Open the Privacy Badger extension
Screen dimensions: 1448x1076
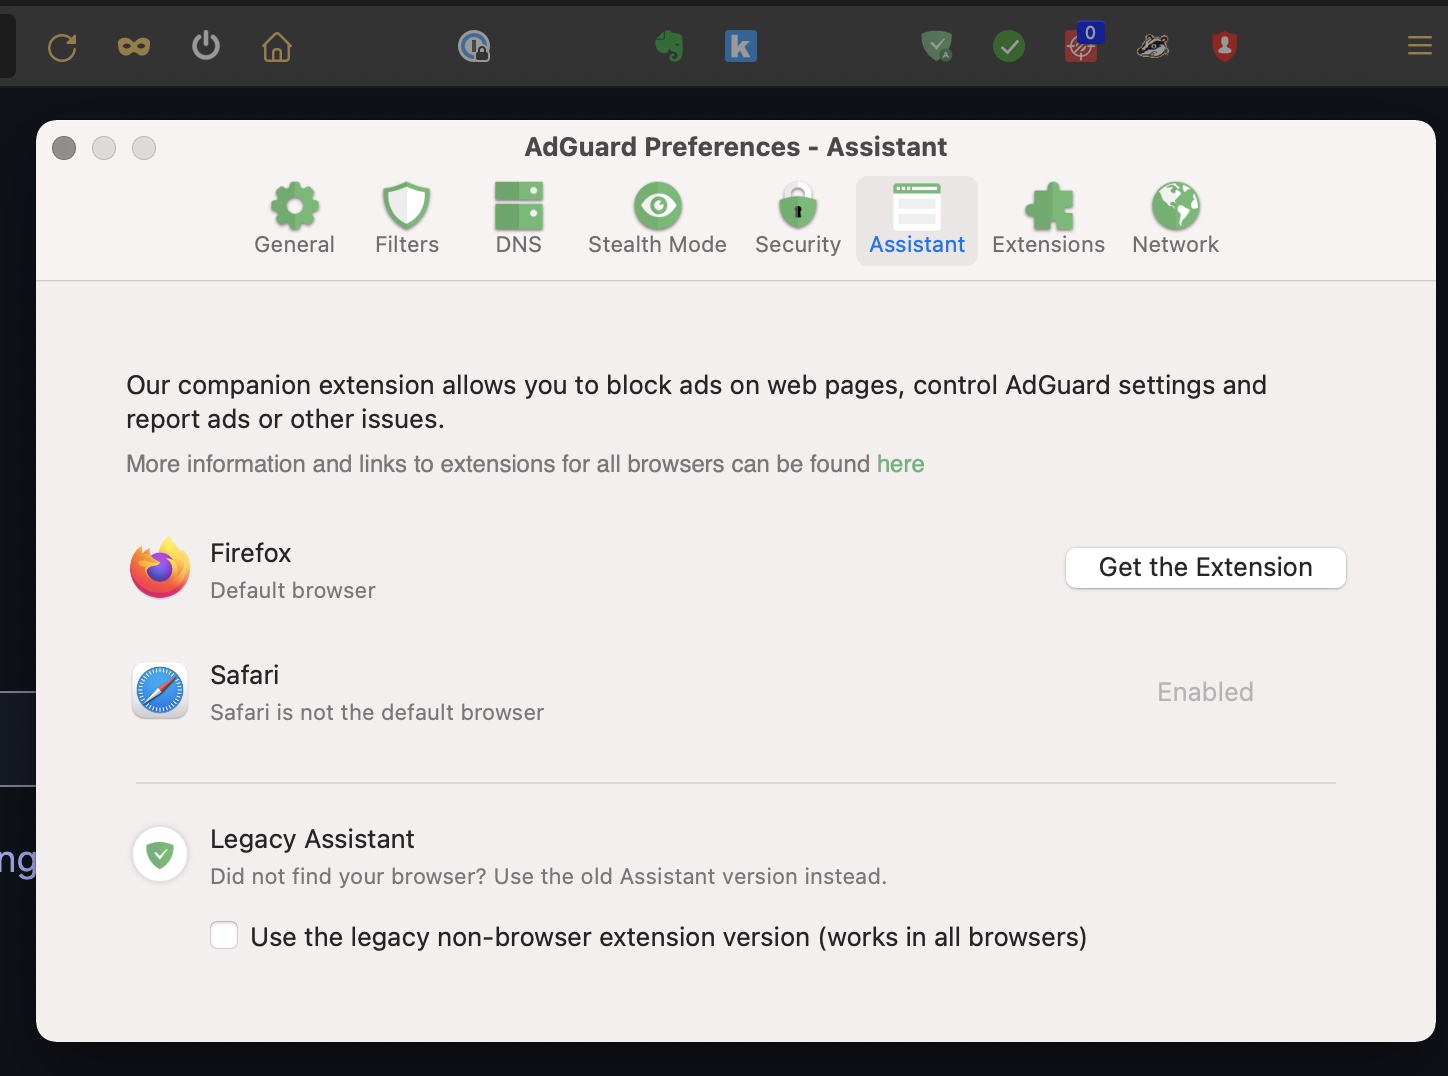(x=1153, y=46)
